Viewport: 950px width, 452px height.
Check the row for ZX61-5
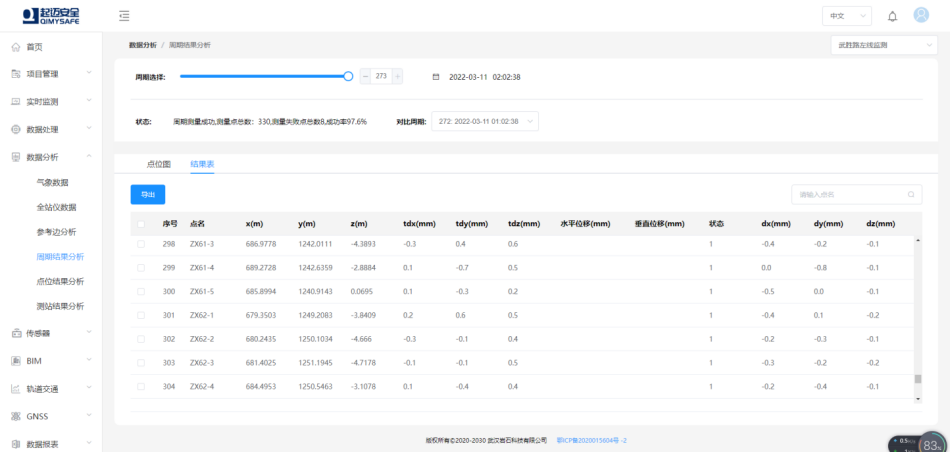pos(141,291)
